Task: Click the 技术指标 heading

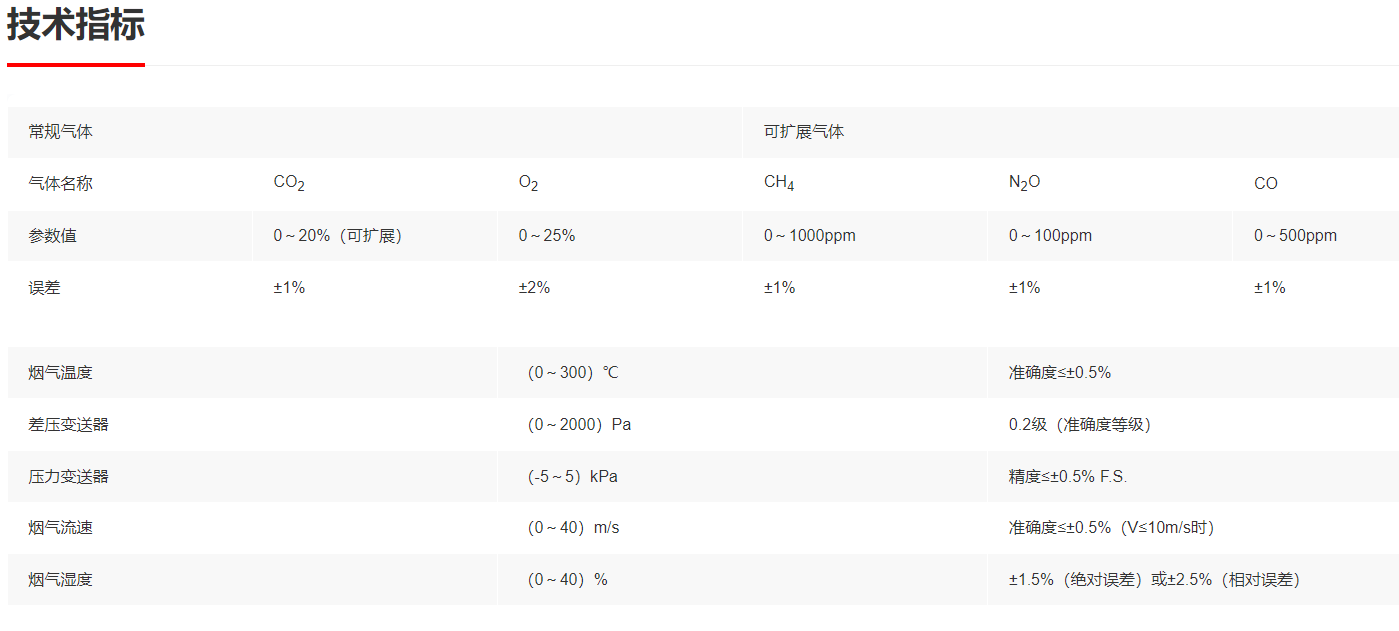Action: click(x=76, y=25)
